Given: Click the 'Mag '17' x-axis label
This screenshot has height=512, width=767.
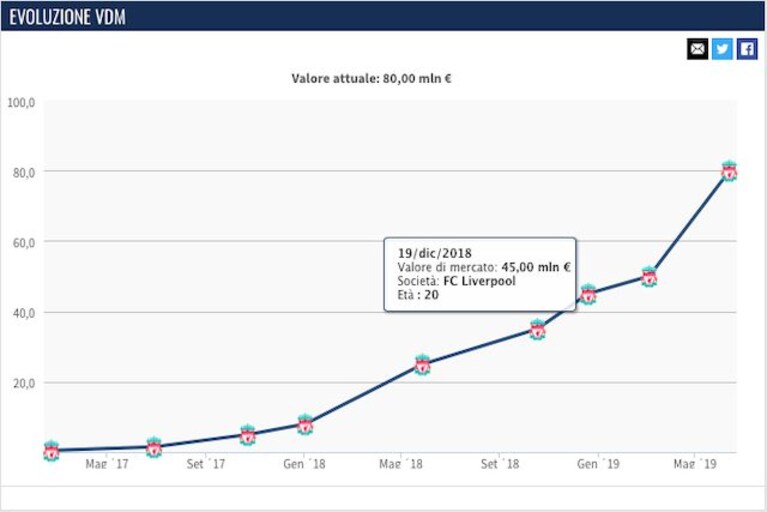Looking at the screenshot, I should (107, 464).
